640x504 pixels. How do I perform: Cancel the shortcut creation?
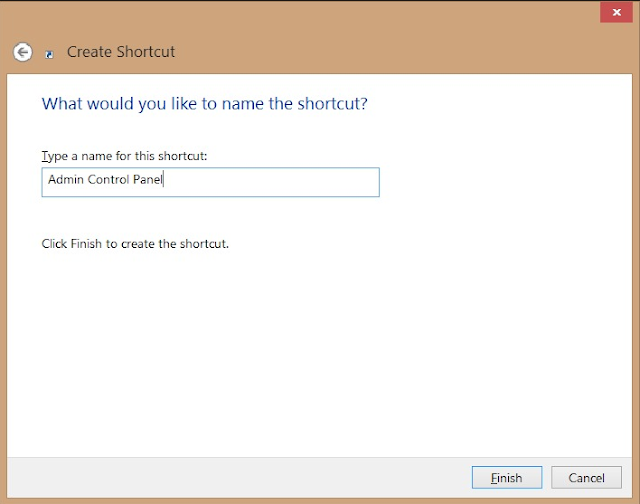(x=587, y=477)
